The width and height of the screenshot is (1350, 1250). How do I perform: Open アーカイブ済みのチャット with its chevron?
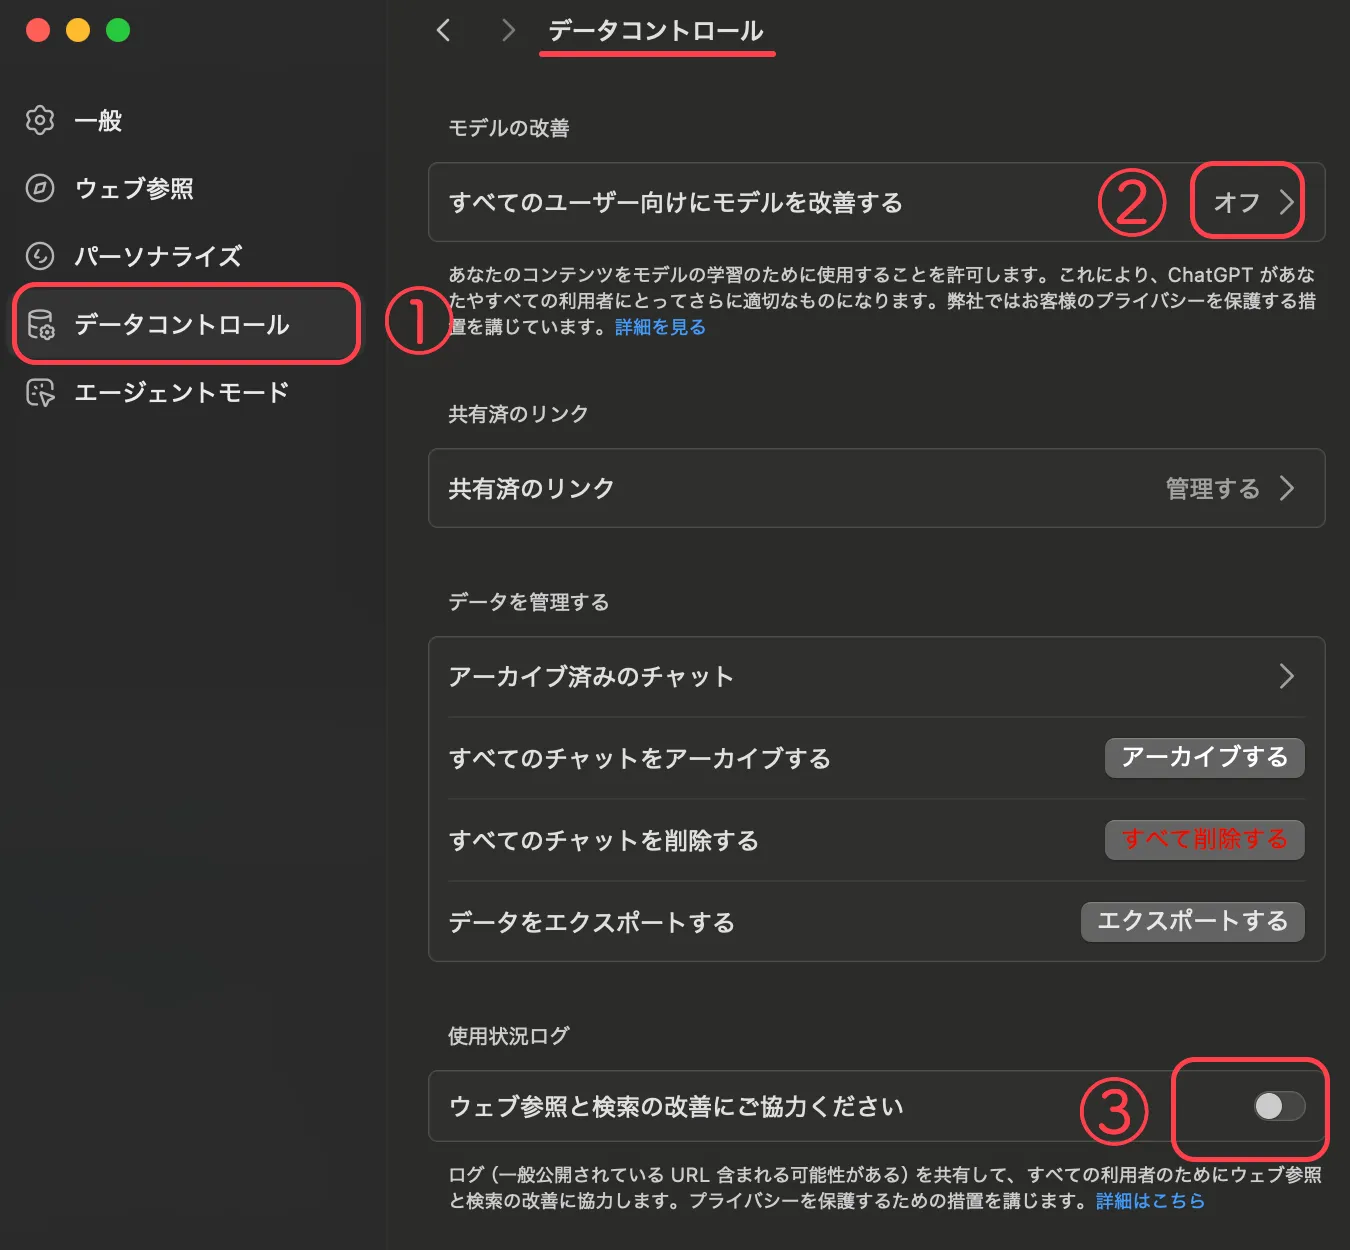pos(1286,677)
